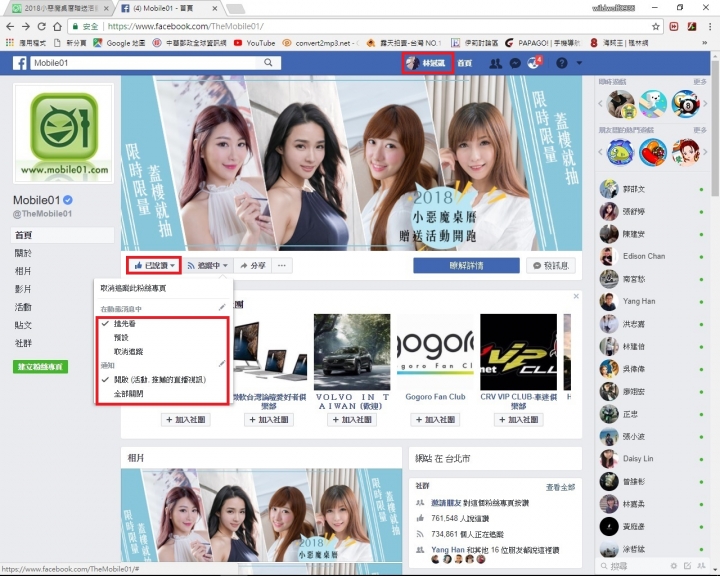Click the blue learn more button

click(466, 265)
